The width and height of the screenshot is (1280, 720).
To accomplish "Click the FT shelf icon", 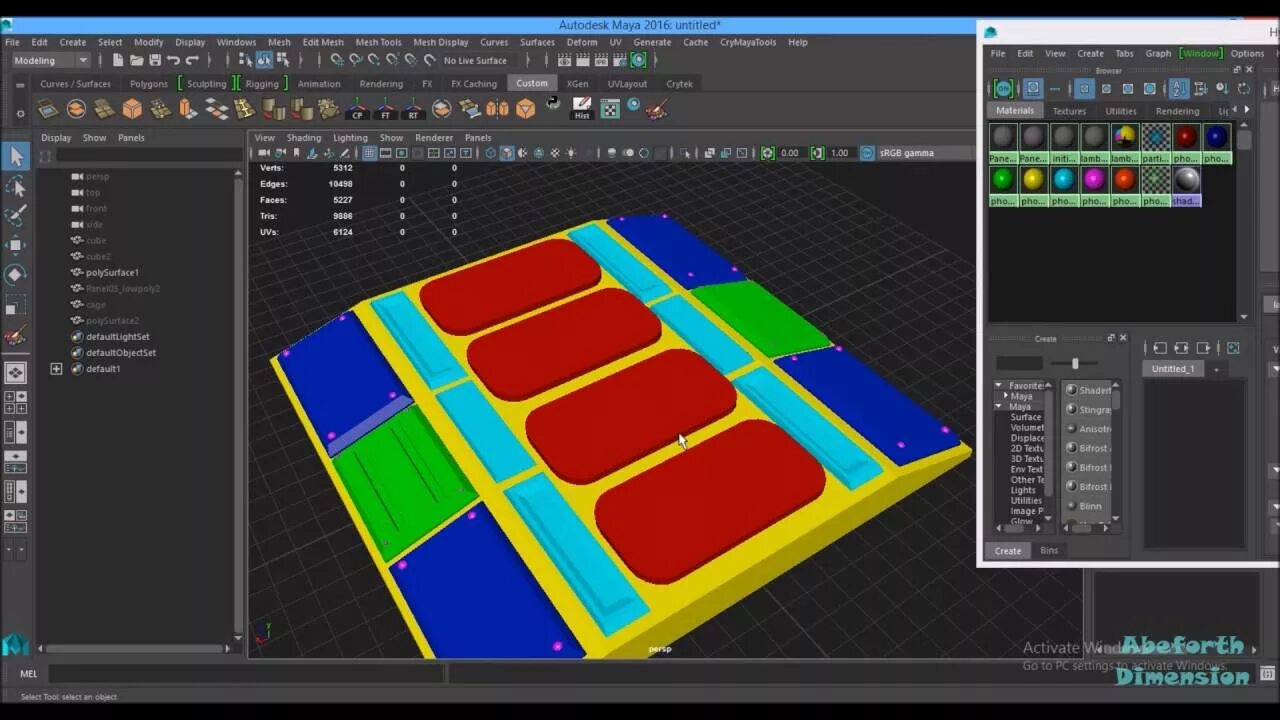I will tap(385, 109).
